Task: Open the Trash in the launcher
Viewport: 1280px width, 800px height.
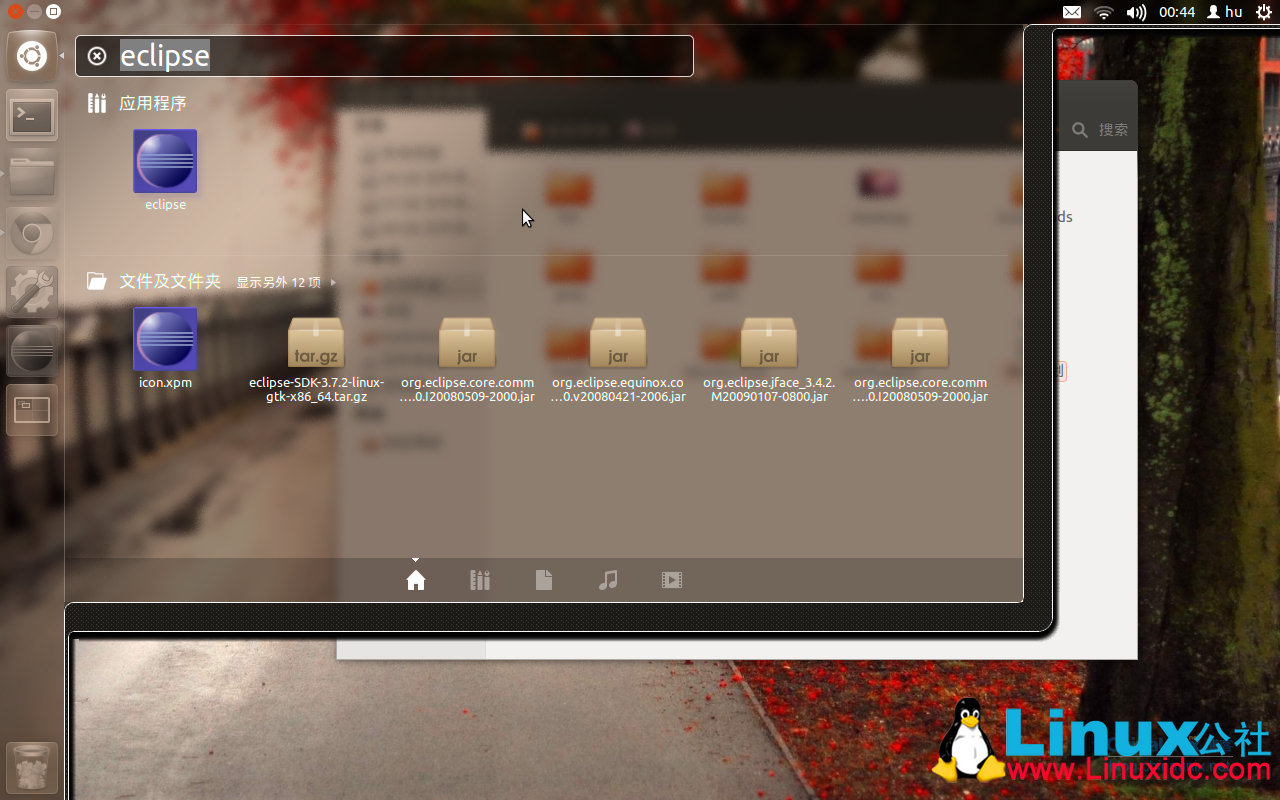Action: pyautogui.click(x=32, y=768)
